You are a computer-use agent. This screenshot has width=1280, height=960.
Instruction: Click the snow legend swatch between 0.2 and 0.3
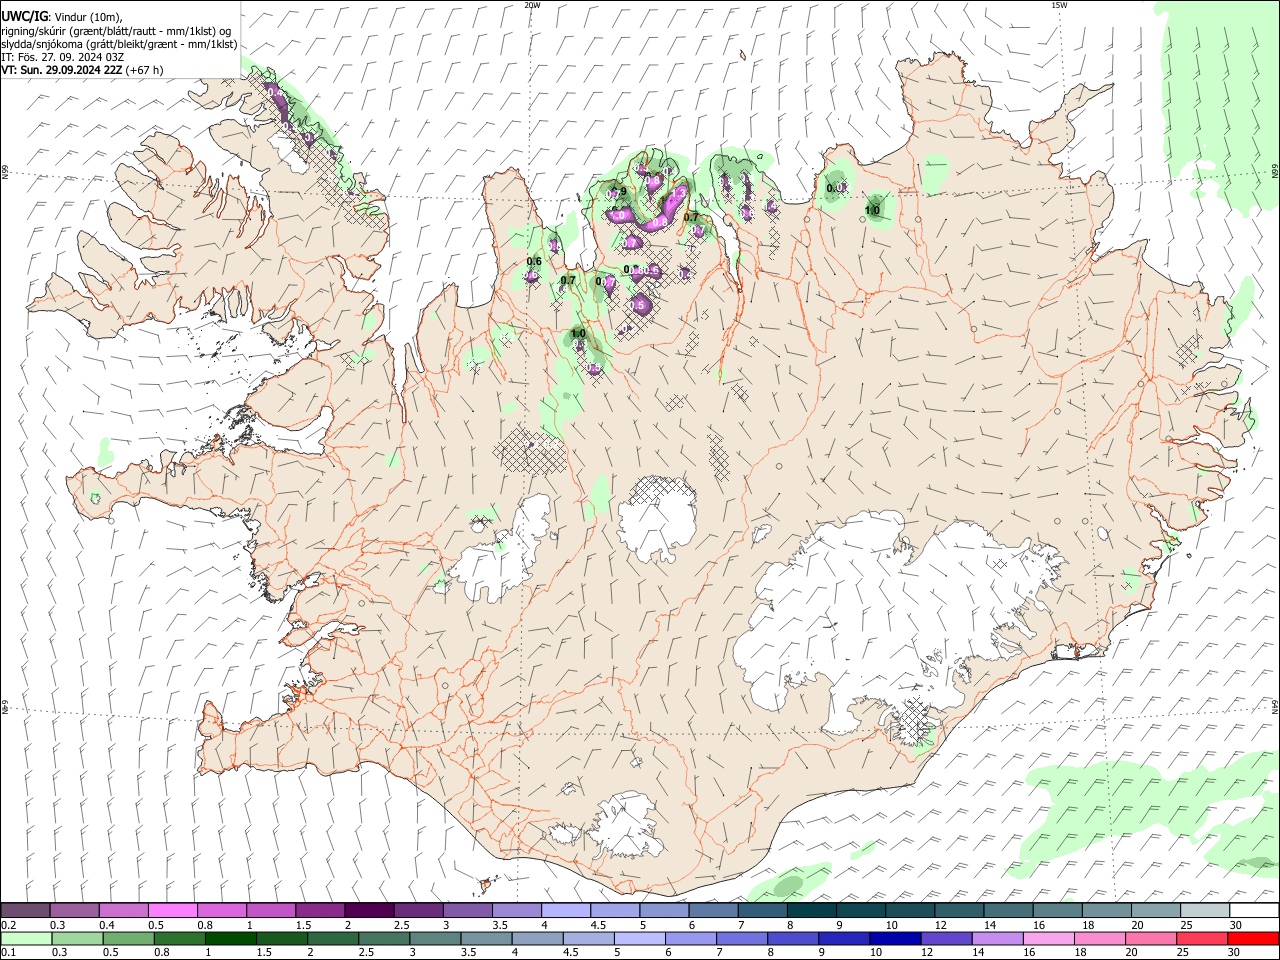[25, 910]
